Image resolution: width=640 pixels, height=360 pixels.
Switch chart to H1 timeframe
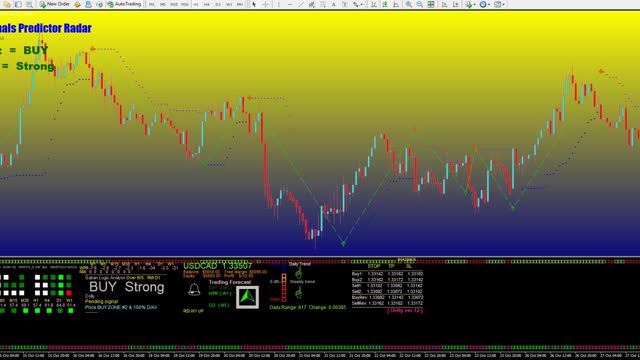(196, 4)
